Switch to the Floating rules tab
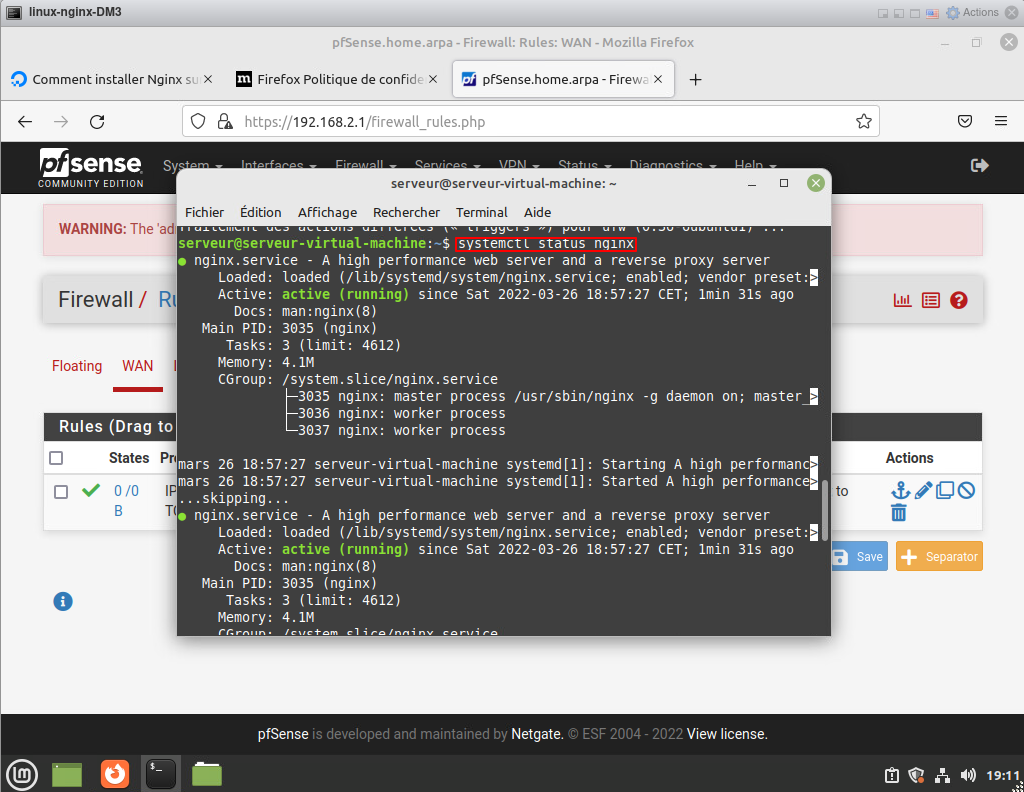Image resolution: width=1024 pixels, height=792 pixels. click(77, 366)
